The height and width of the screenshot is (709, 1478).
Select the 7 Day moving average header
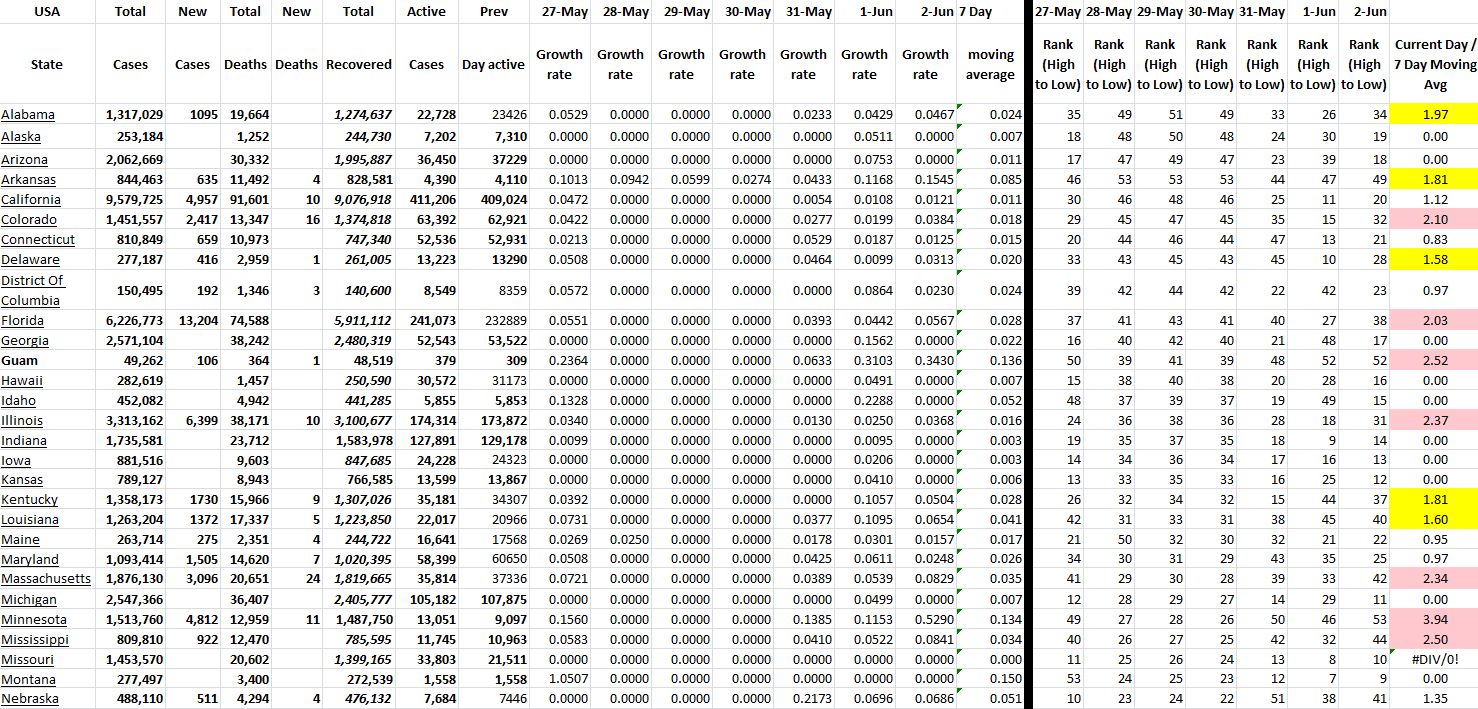coord(990,65)
